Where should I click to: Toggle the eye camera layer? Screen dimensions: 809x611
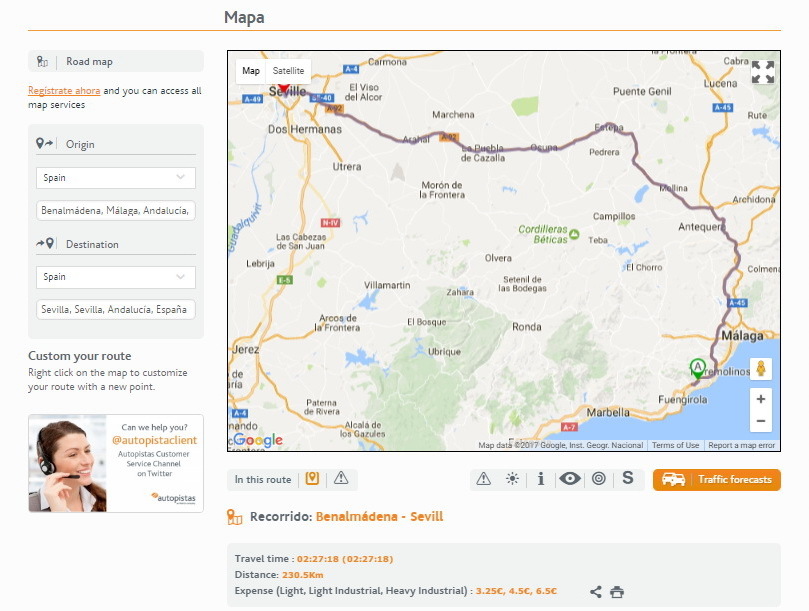click(x=570, y=479)
